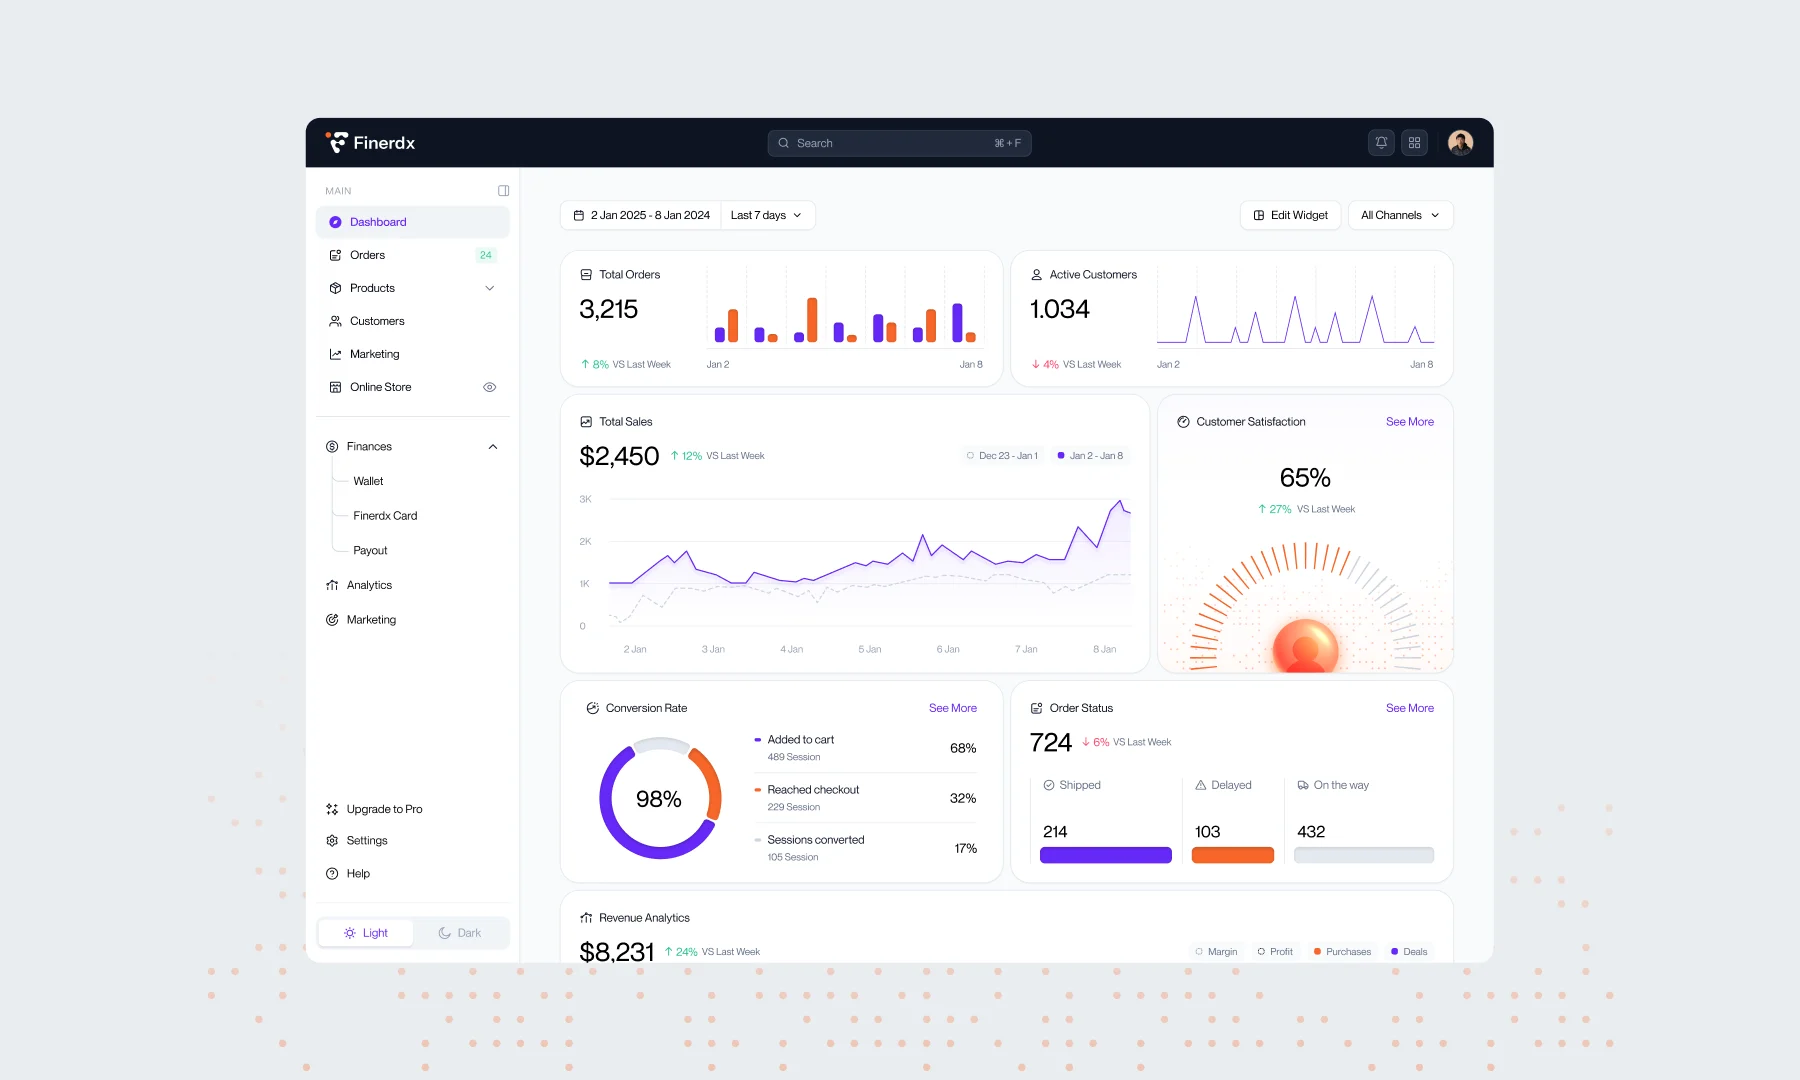Click the Active Customers person icon
The image size is (1800, 1080).
click(1036, 275)
